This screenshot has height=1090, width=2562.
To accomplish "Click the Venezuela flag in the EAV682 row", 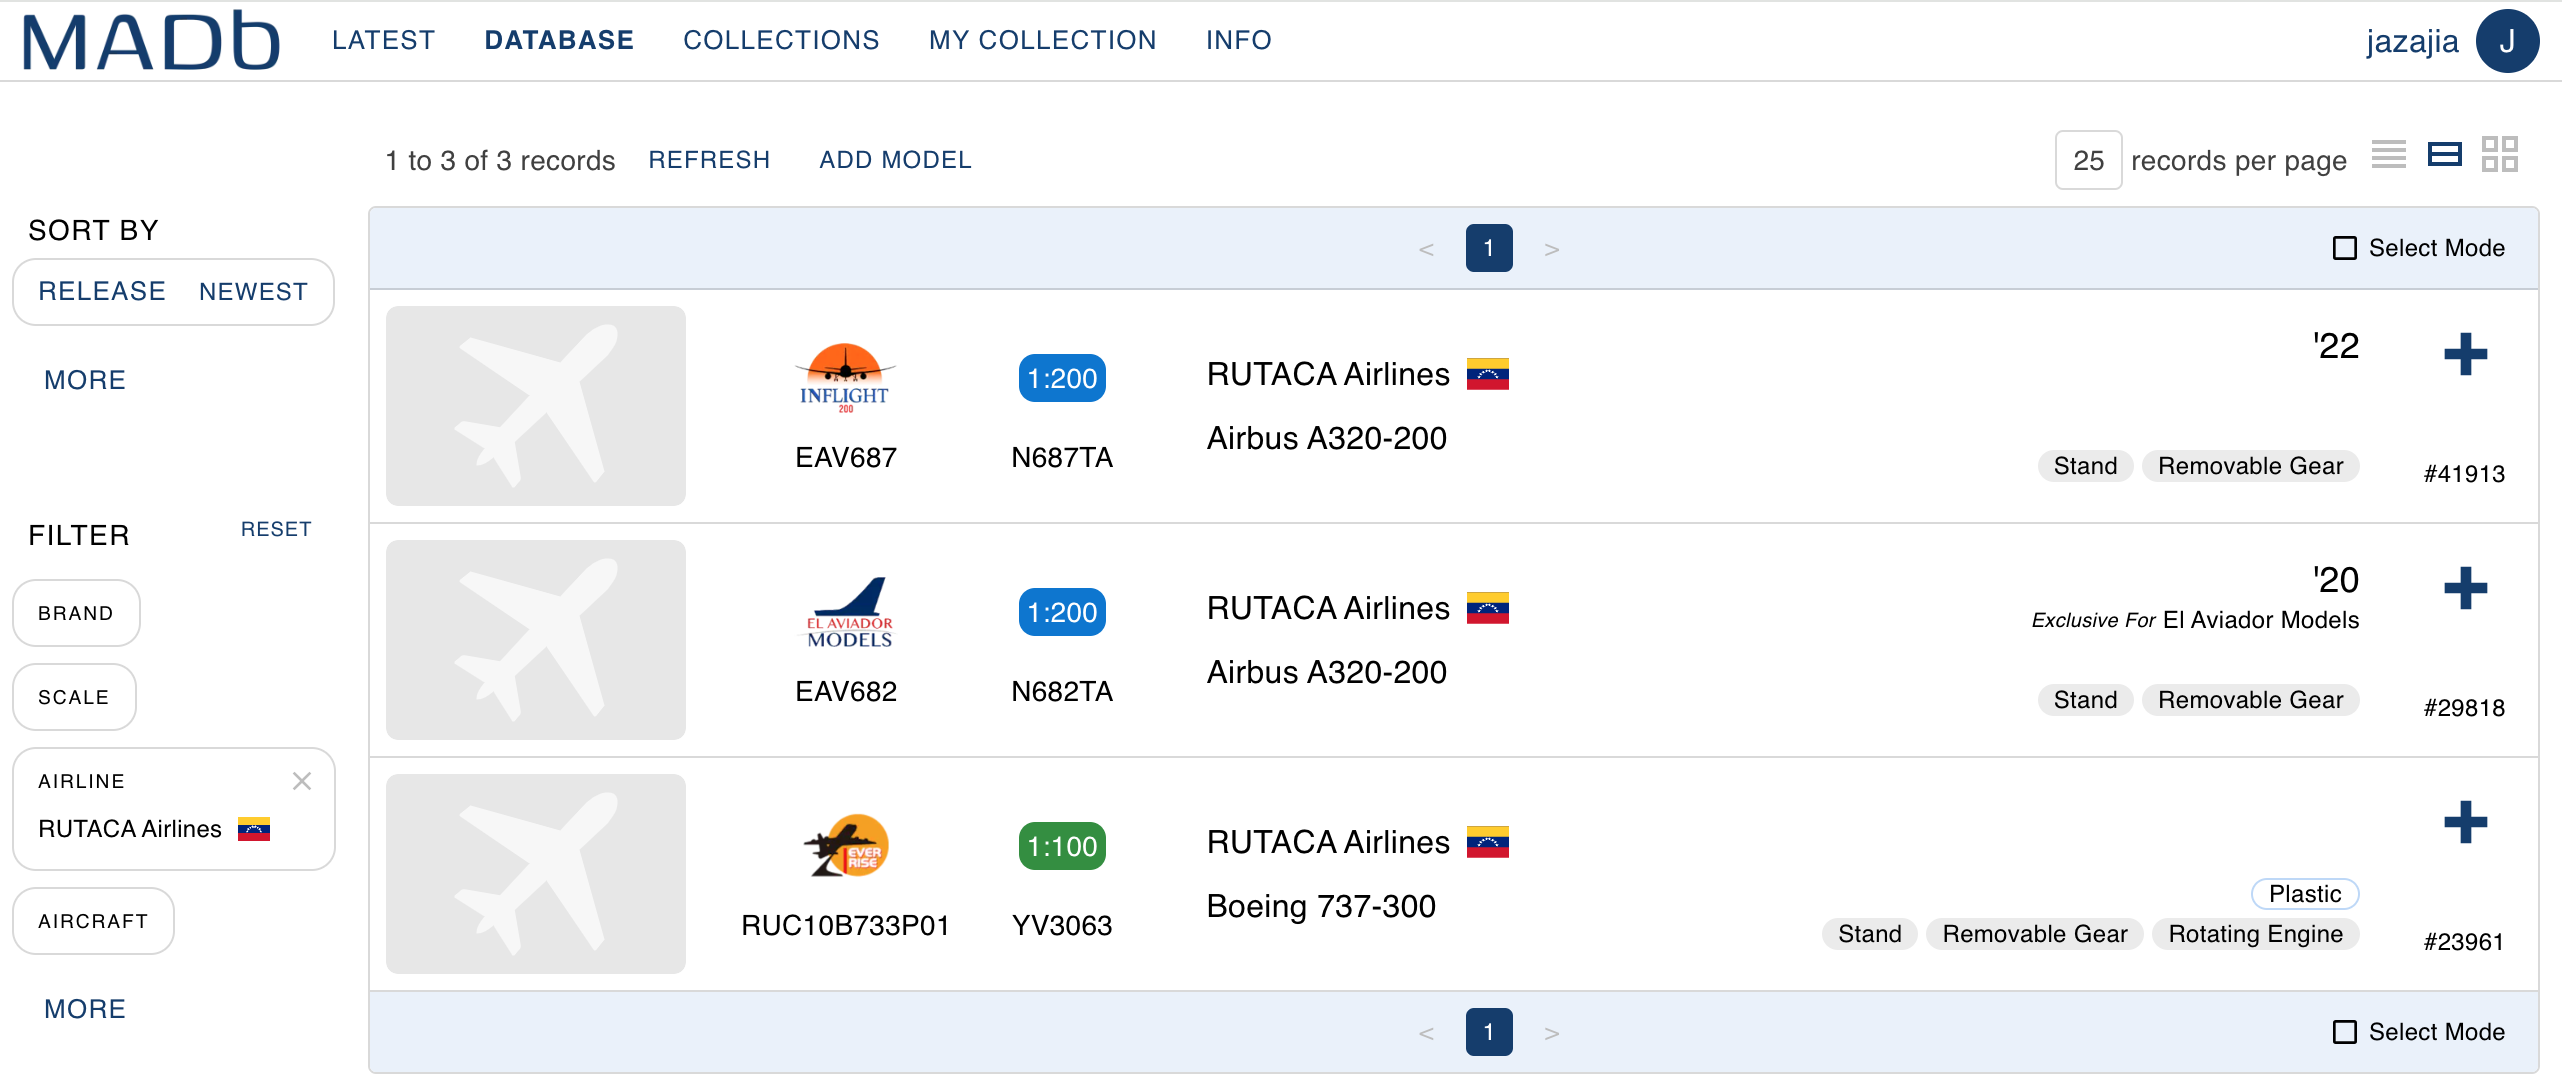I will (1488, 608).
